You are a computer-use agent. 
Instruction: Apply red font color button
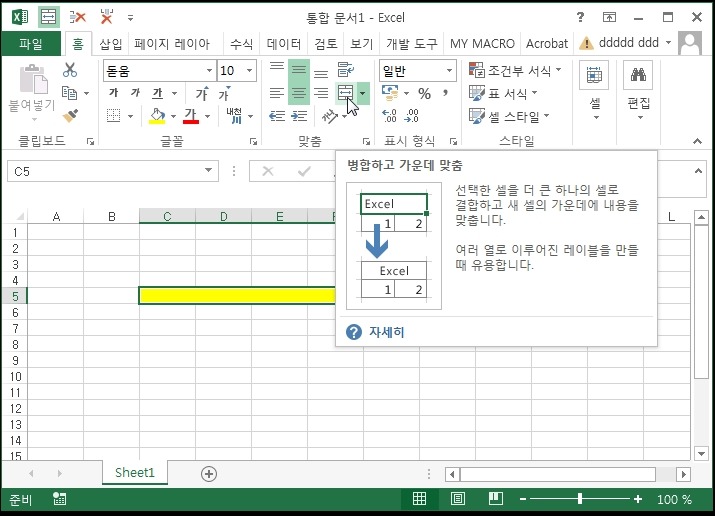pos(191,116)
